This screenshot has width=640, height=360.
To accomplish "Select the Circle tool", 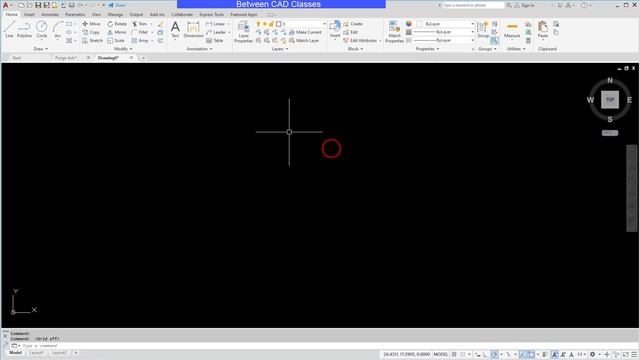I will (42, 29).
